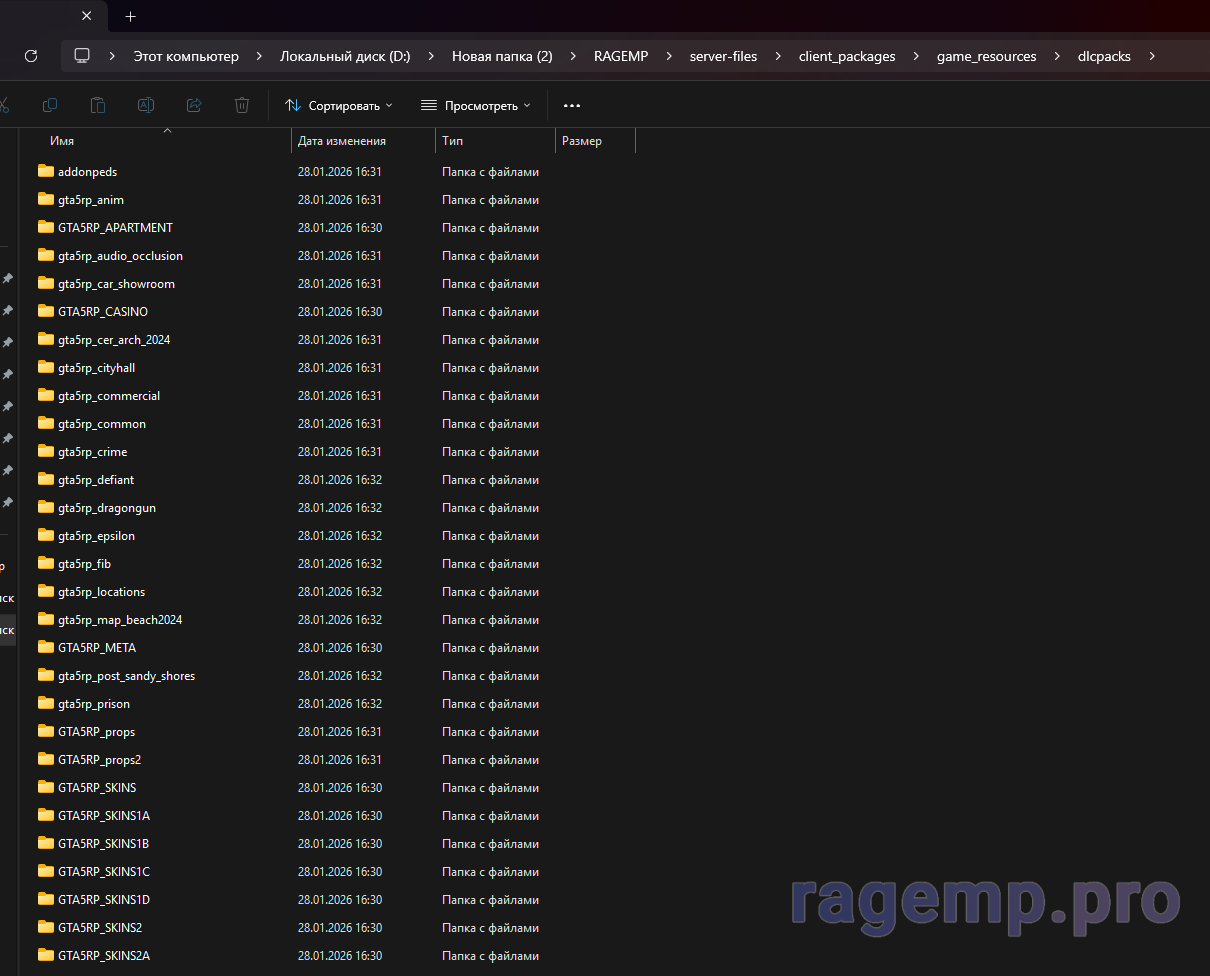Click the Rename icon in toolbar

(x=146, y=105)
